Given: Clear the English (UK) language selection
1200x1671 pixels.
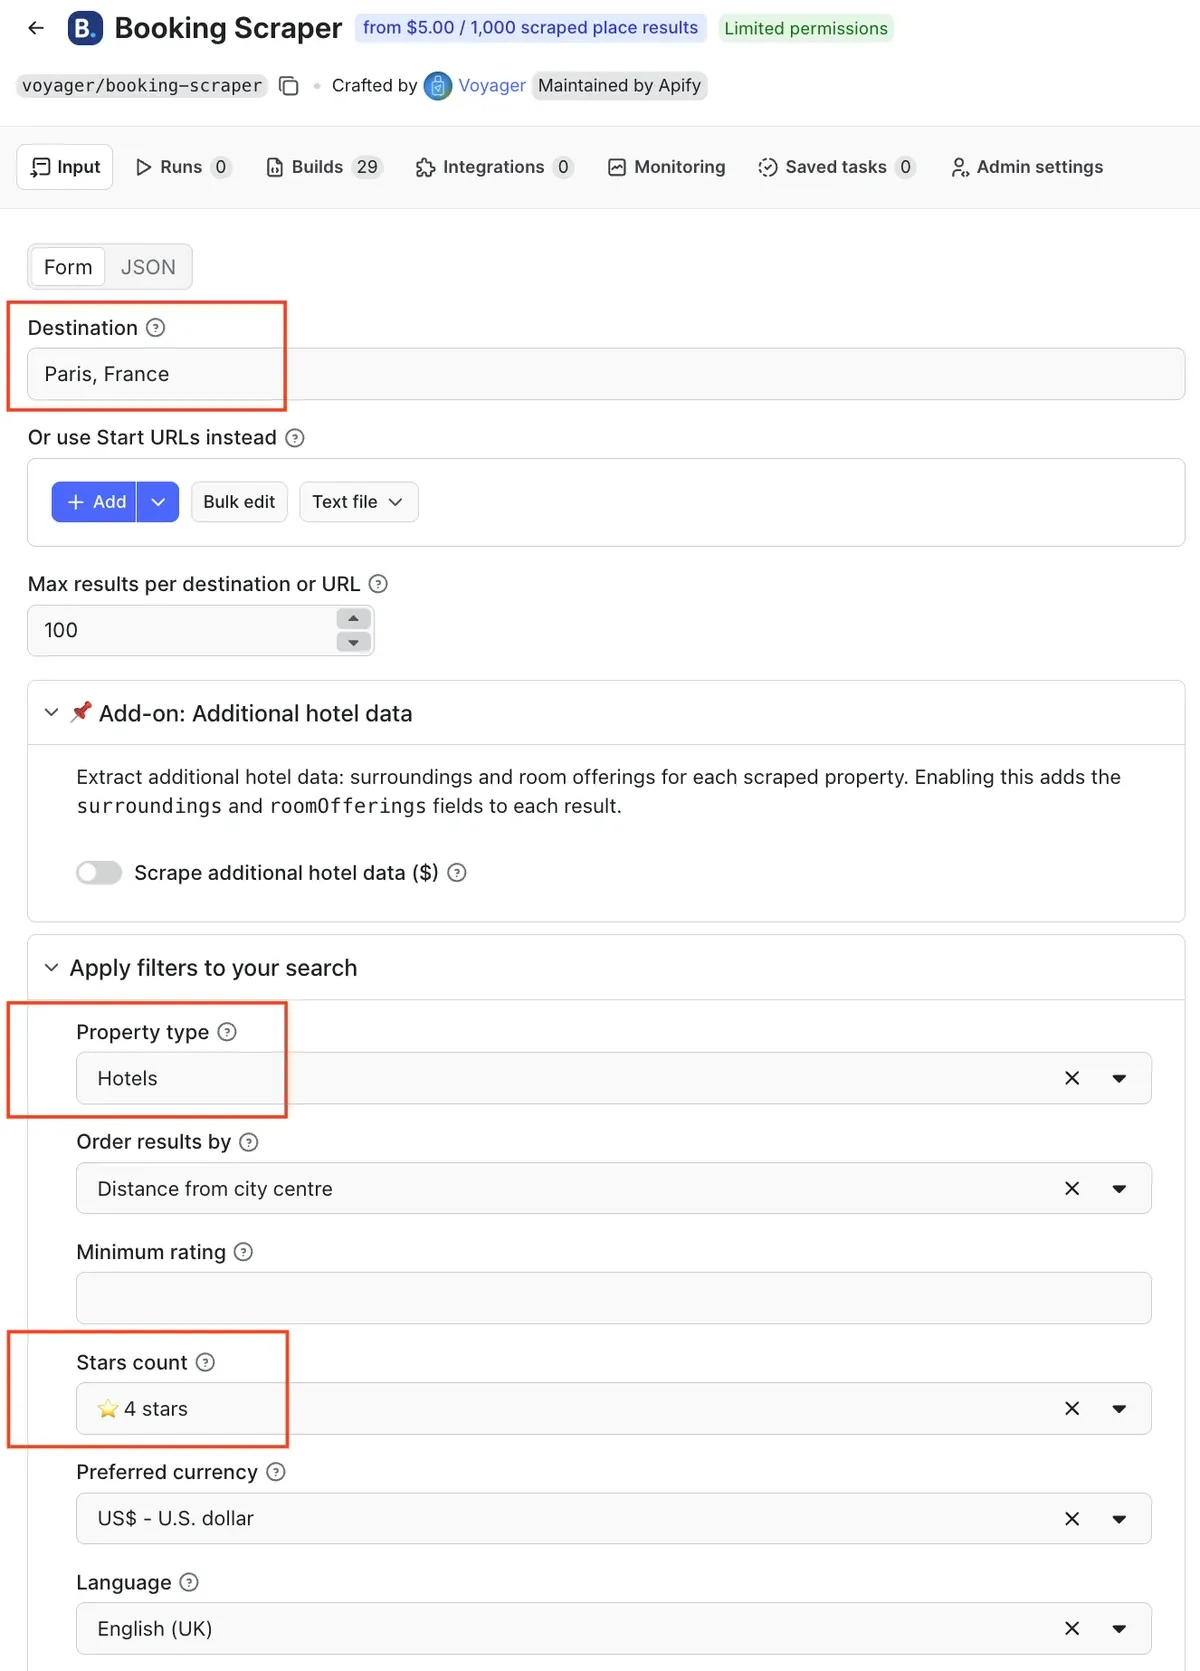Looking at the screenshot, I should pos(1072,1628).
